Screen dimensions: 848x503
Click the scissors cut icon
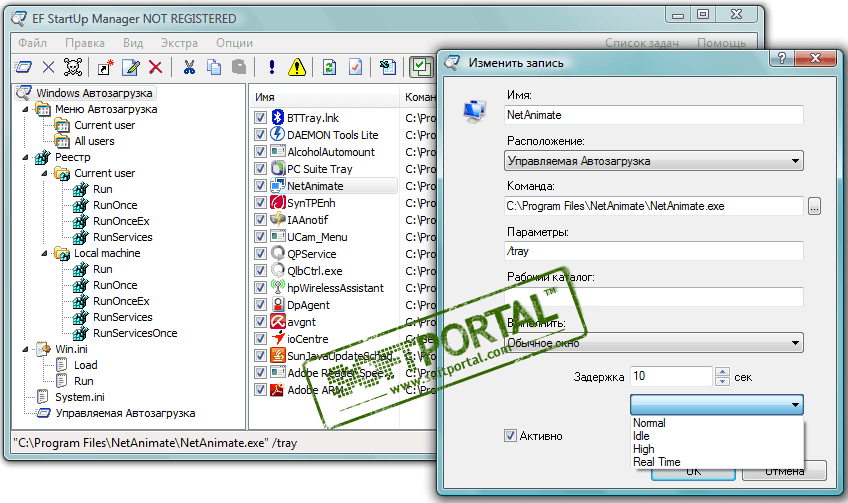[189, 67]
